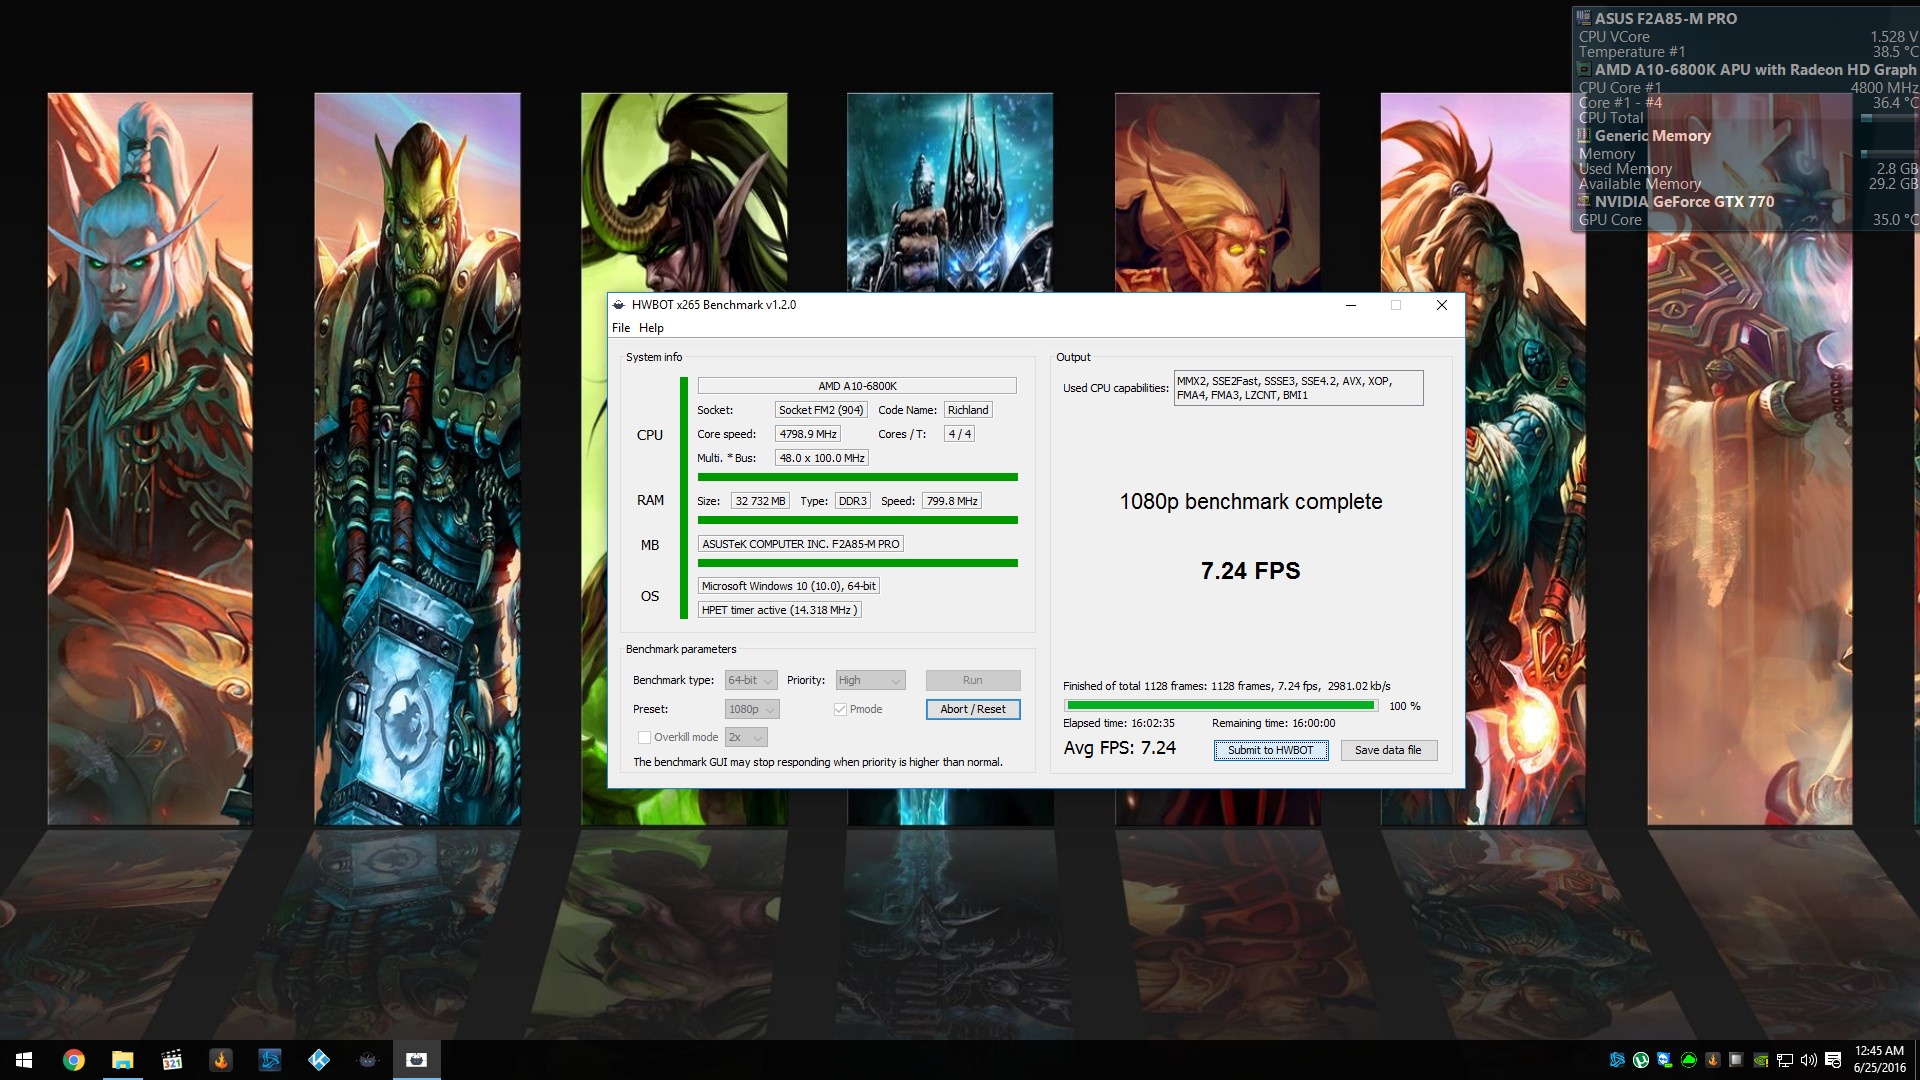Open Media Player Classic from the taskbar
The width and height of the screenshot is (1920, 1080).
(x=171, y=1060)
